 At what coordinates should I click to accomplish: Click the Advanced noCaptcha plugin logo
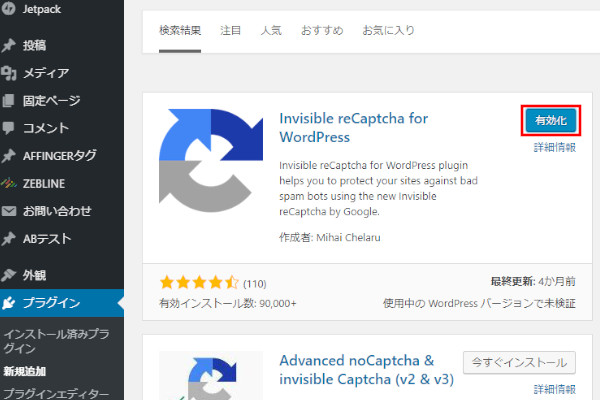click(211, 376)
